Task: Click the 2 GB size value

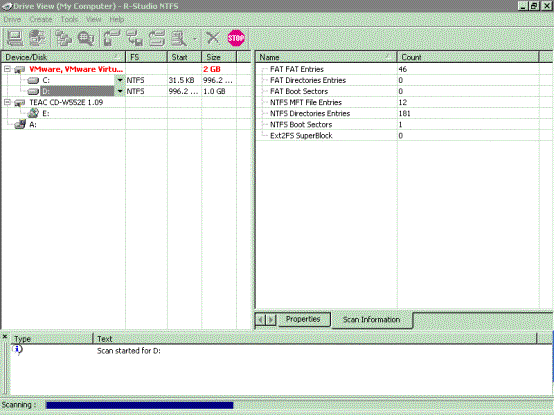Action: tap(212, 69)
